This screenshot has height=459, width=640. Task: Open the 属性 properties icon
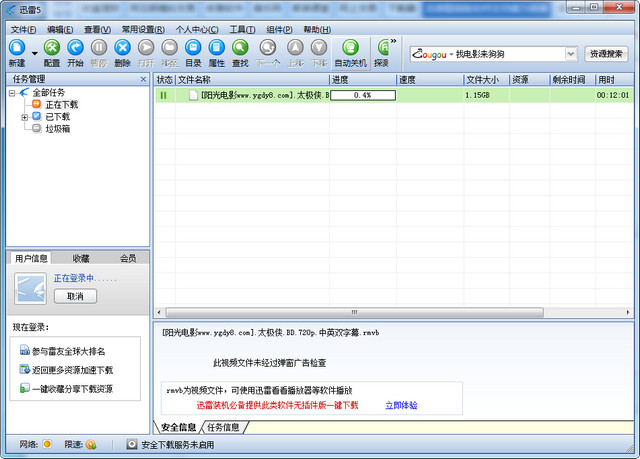click(217, 53)
